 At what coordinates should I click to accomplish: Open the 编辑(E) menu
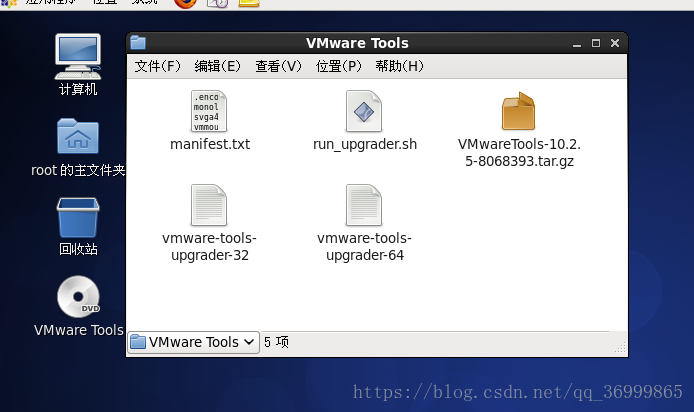218,66
